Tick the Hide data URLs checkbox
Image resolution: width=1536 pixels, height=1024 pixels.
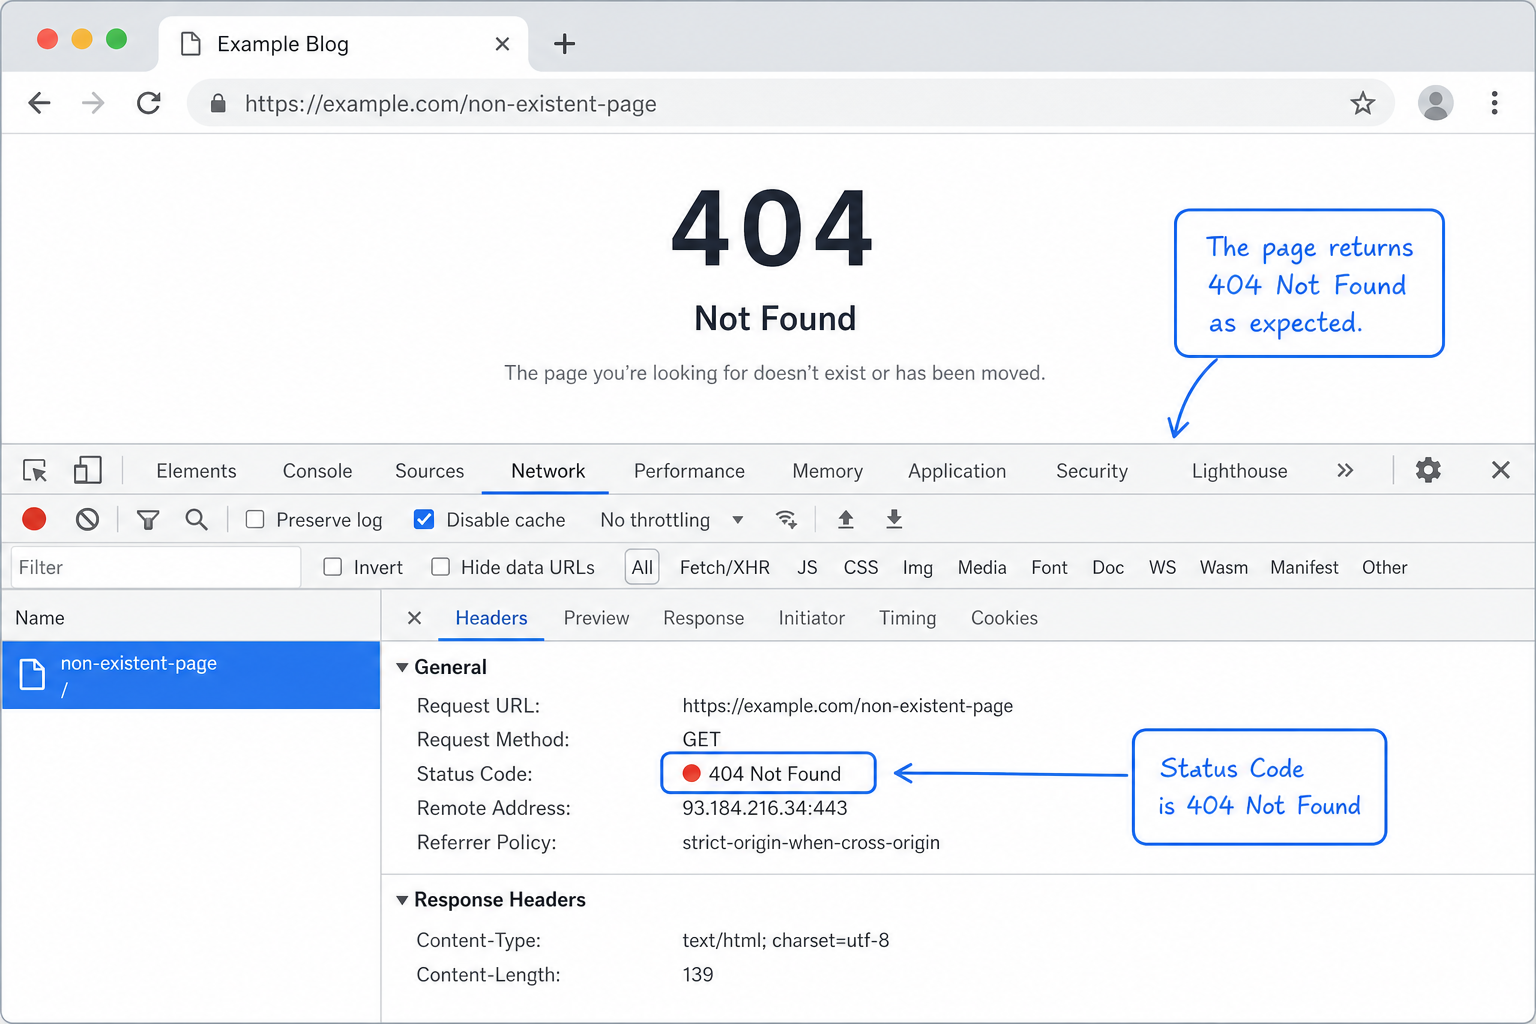point(440,567)
